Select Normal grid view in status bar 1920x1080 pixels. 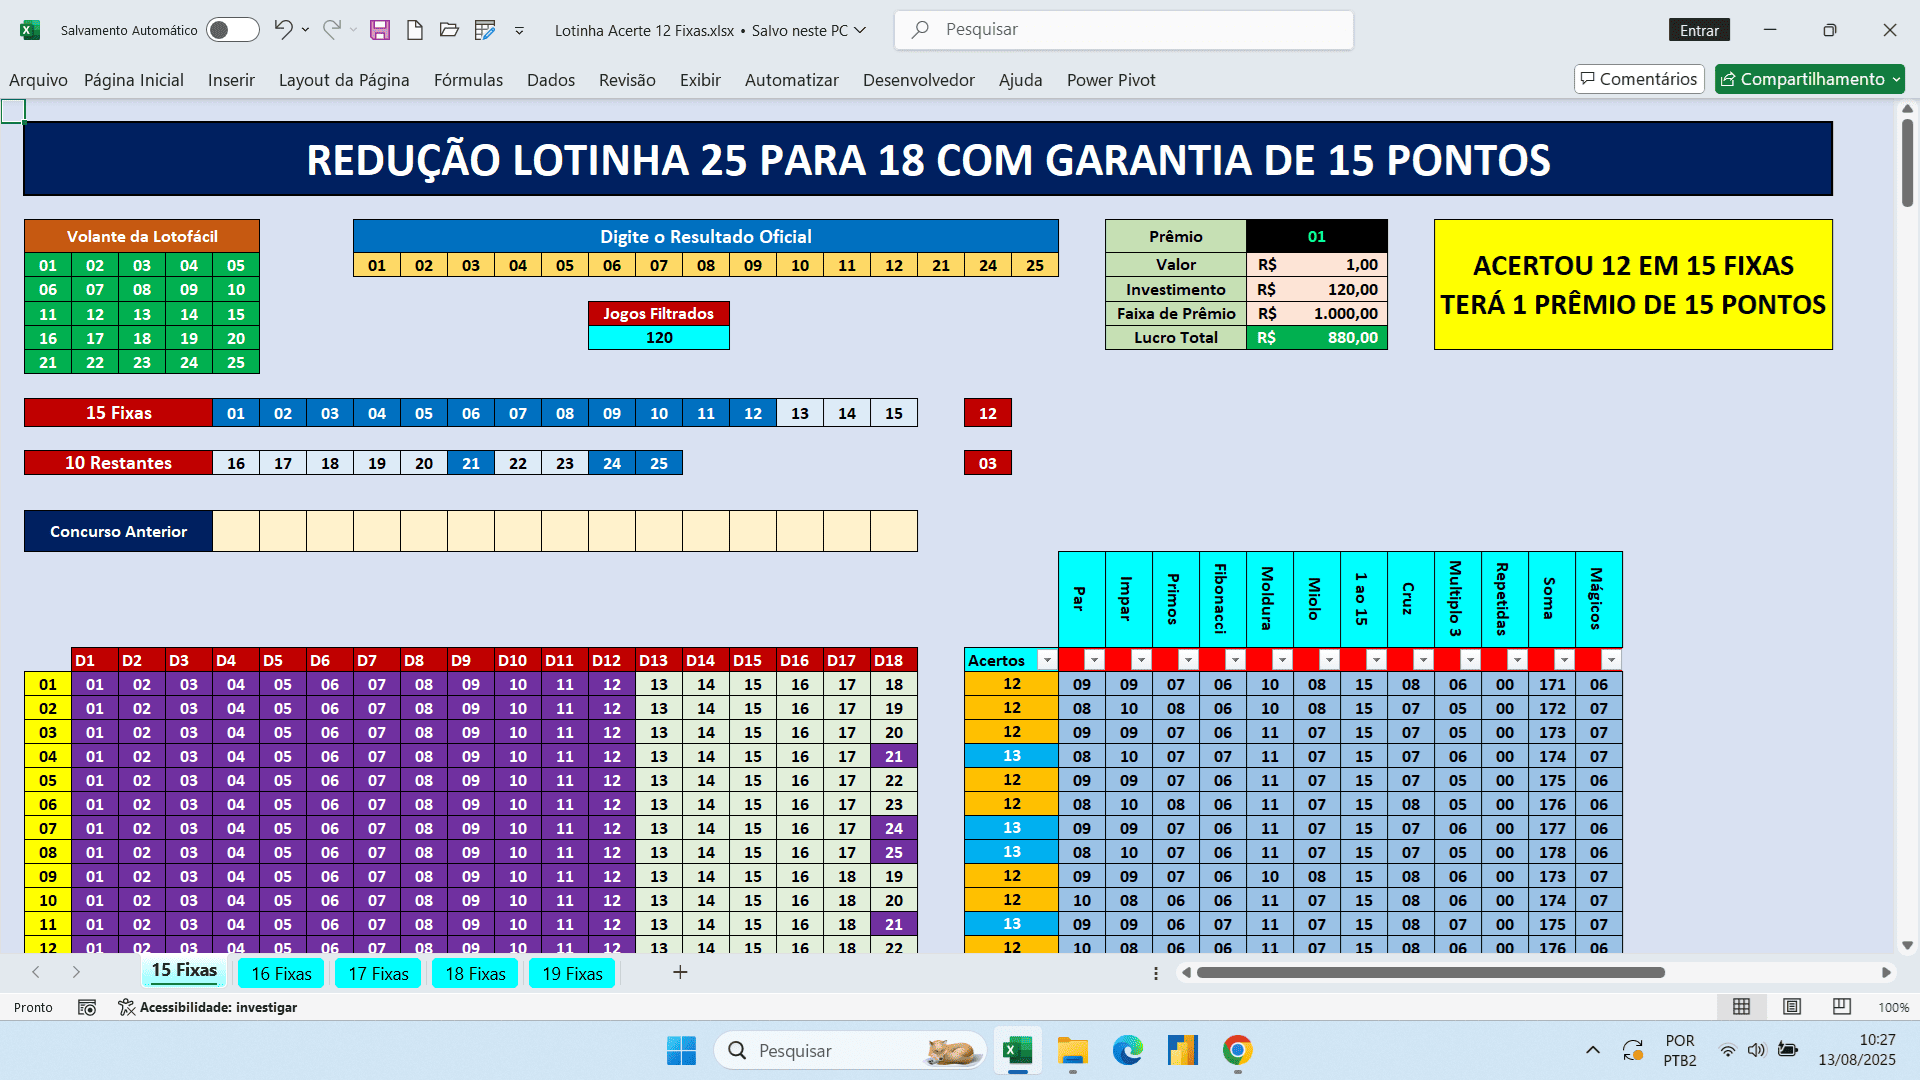(x=1741, y=1006)
